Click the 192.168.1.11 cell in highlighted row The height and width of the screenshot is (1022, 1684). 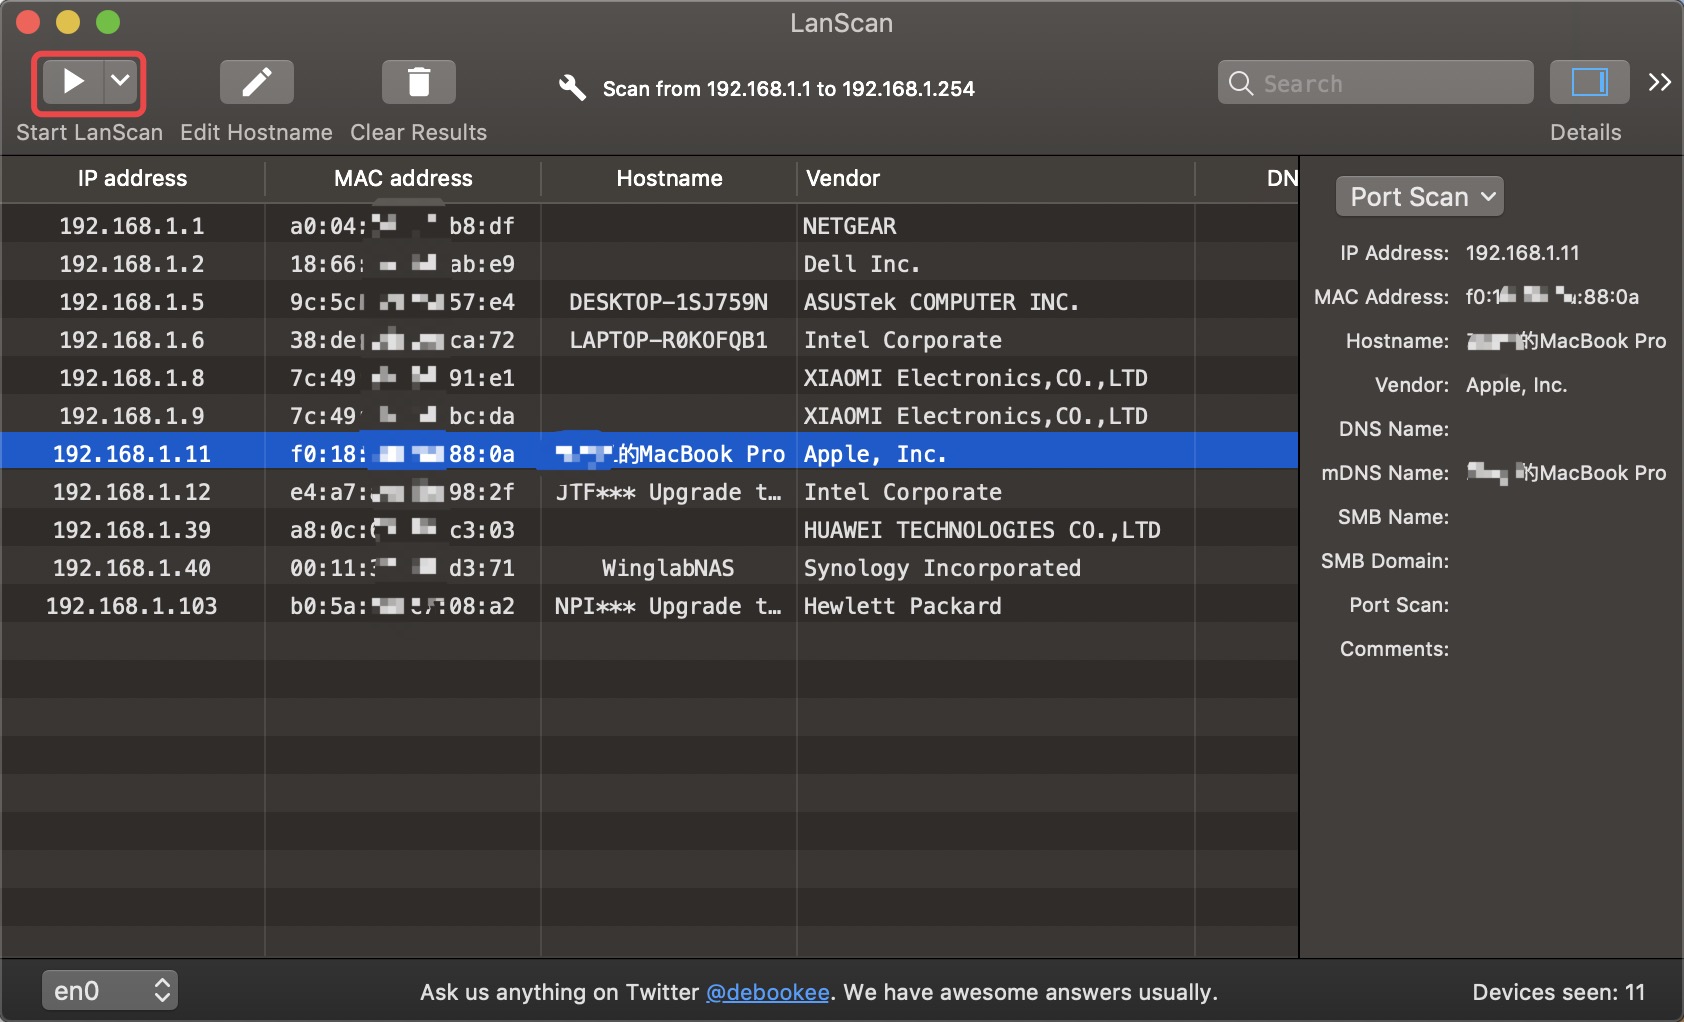coord(132,454)
